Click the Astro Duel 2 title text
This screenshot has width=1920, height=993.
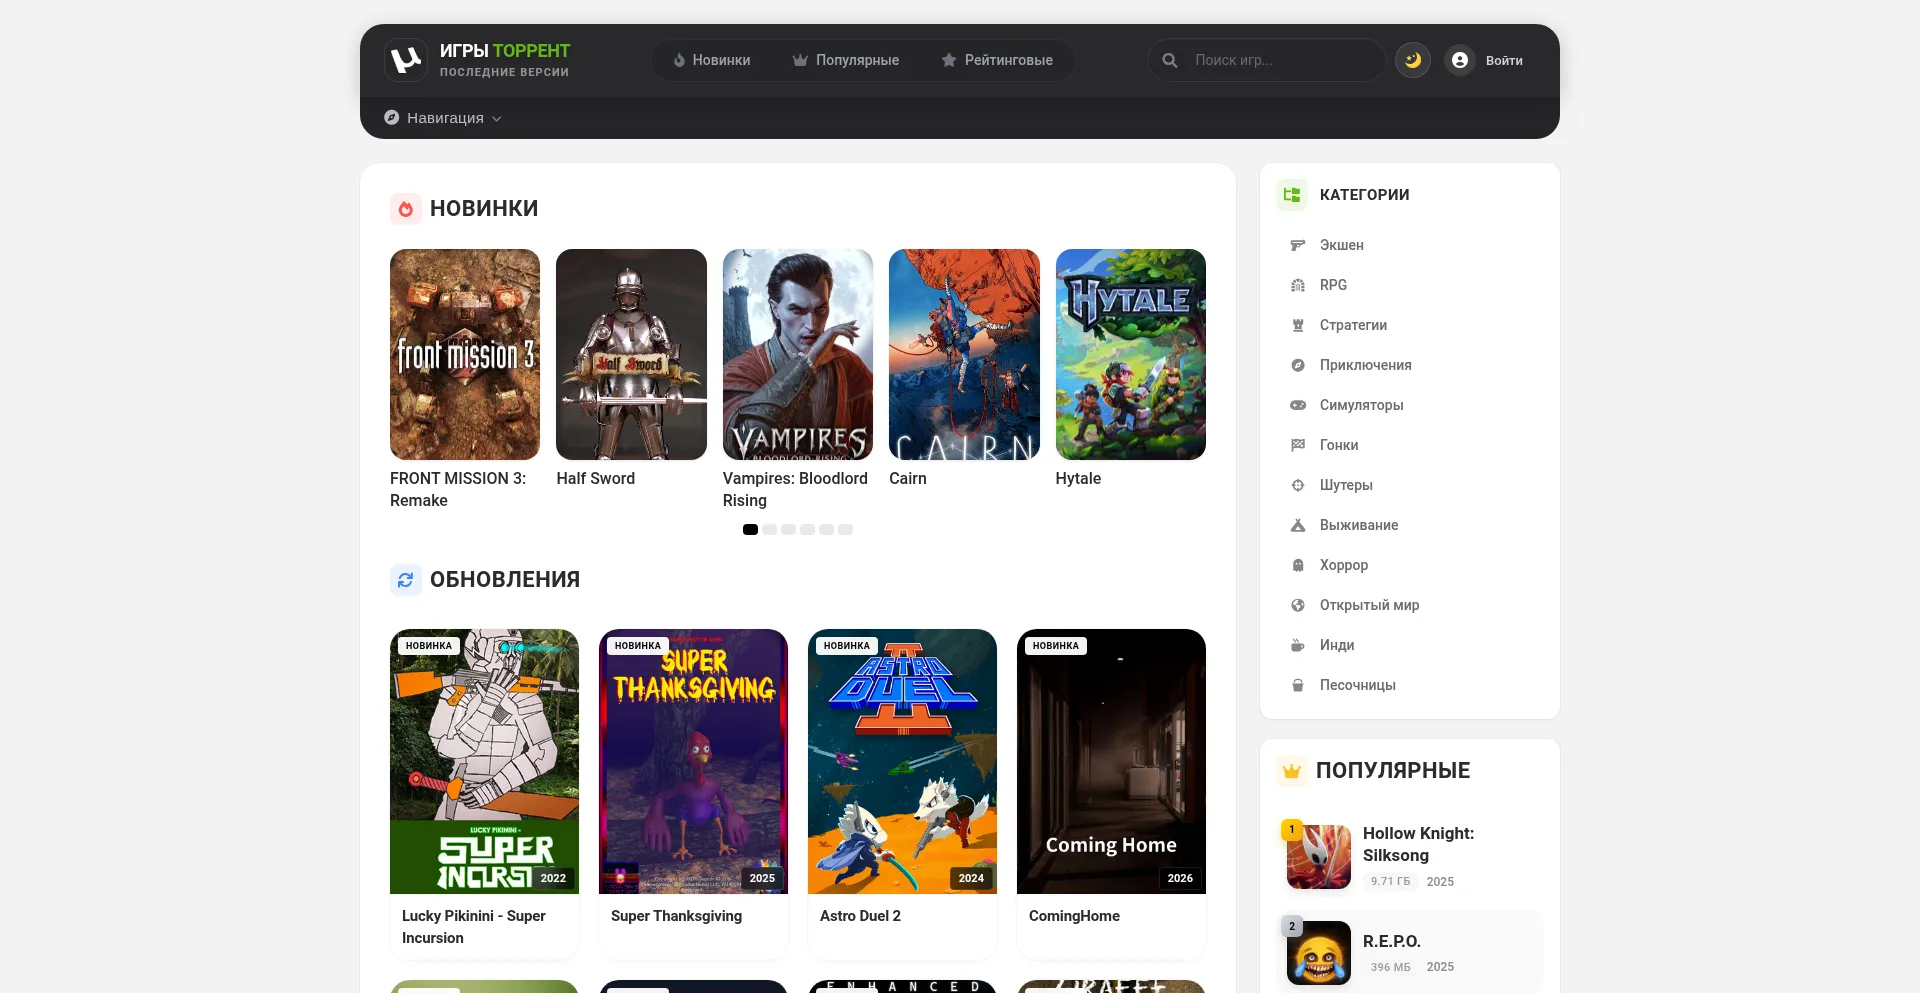coord(860,916)
